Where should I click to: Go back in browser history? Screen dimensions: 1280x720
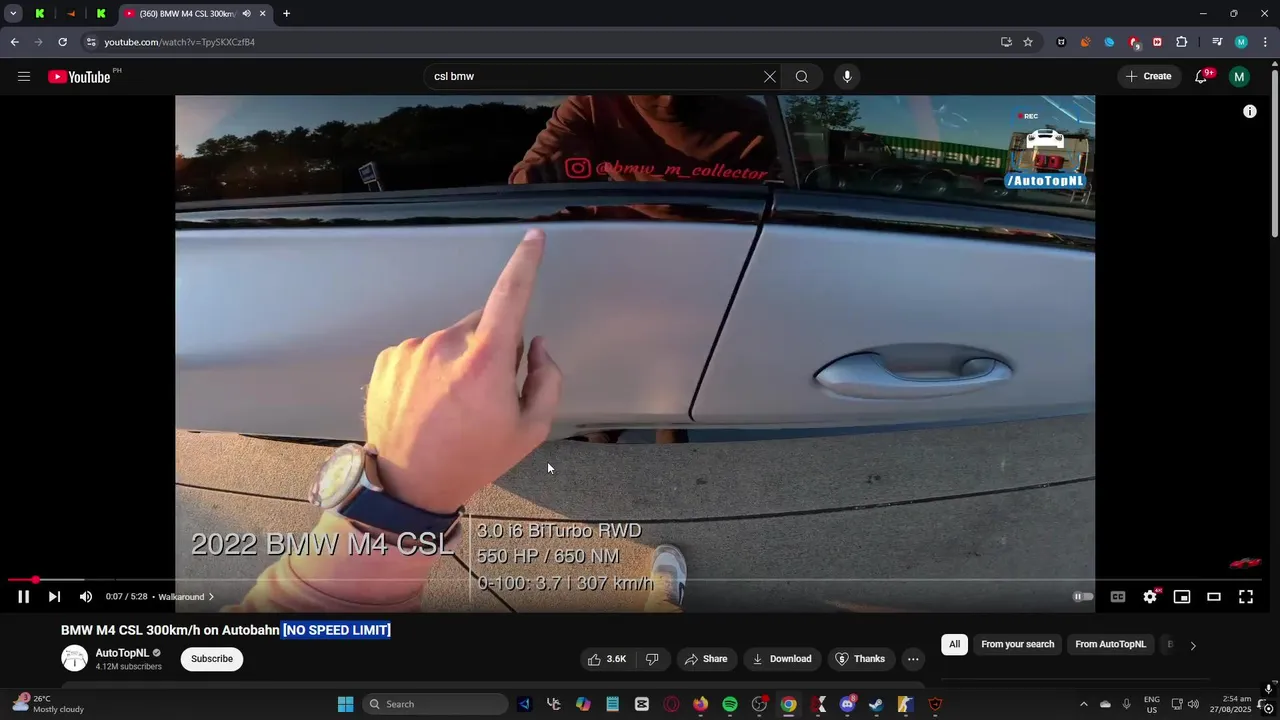tap(14, 42)
